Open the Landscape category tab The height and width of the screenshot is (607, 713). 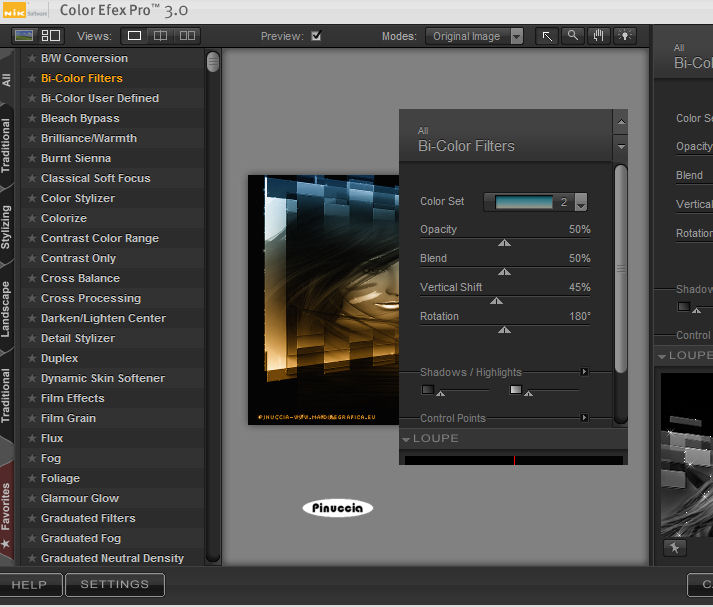(x=7, y=309)
